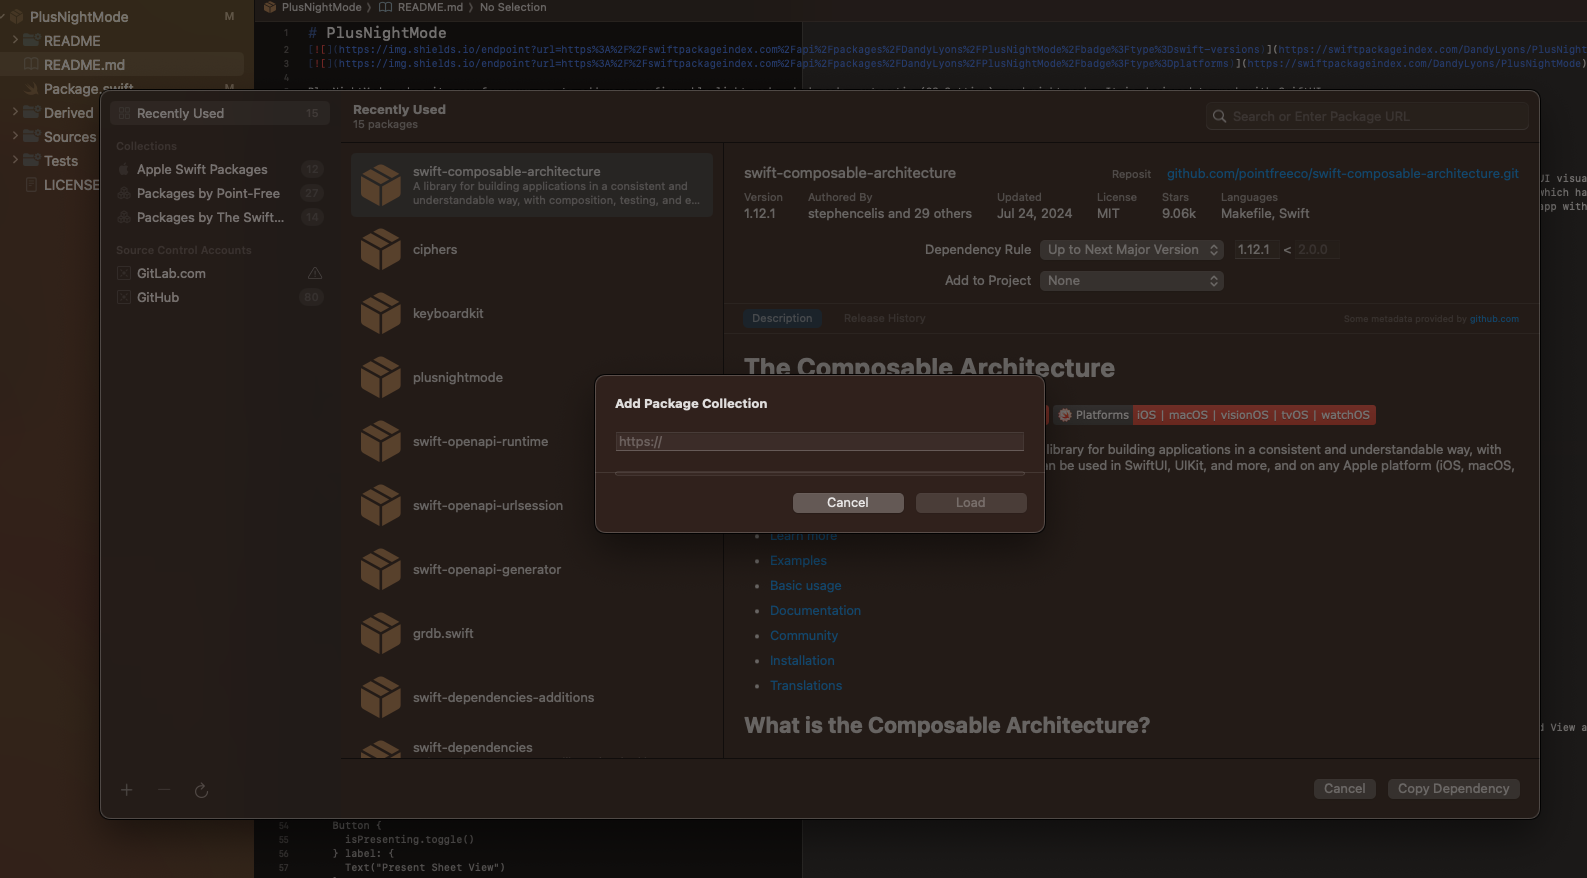The width and height of the screenshot is (1587, 878).
Task: Click the Search or Enter Package URL field
Action: click(1367, 116)
